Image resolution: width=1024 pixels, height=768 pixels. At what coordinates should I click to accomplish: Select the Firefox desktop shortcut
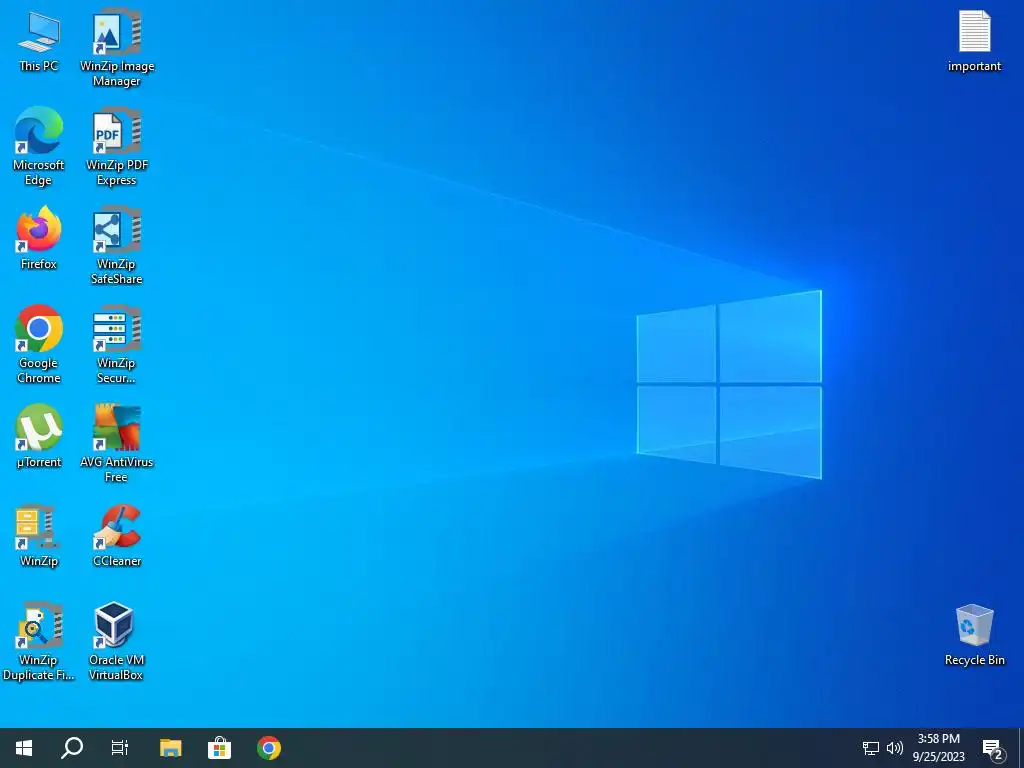click(x=39, y=238)
